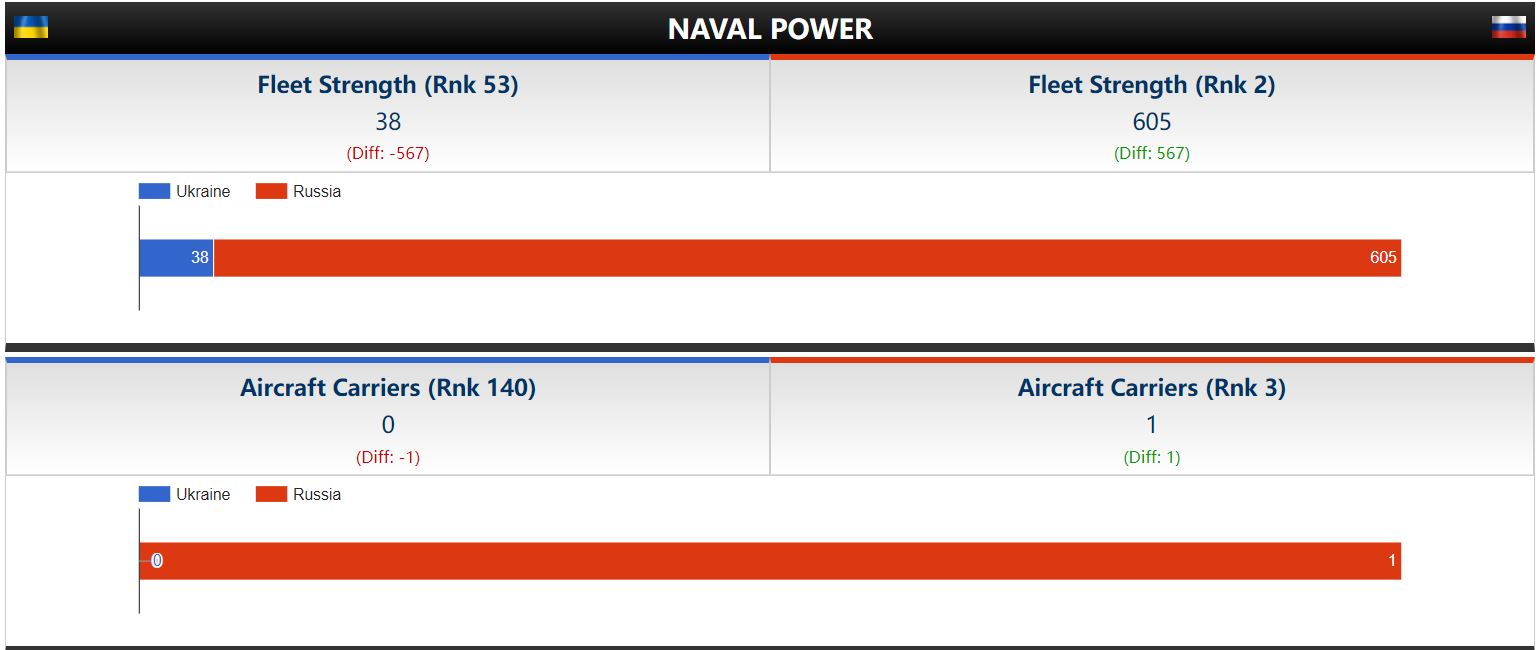The image size is (1538, 650).
Task: Click the Ukraine flag icon in header
Action: pos(31,28)
